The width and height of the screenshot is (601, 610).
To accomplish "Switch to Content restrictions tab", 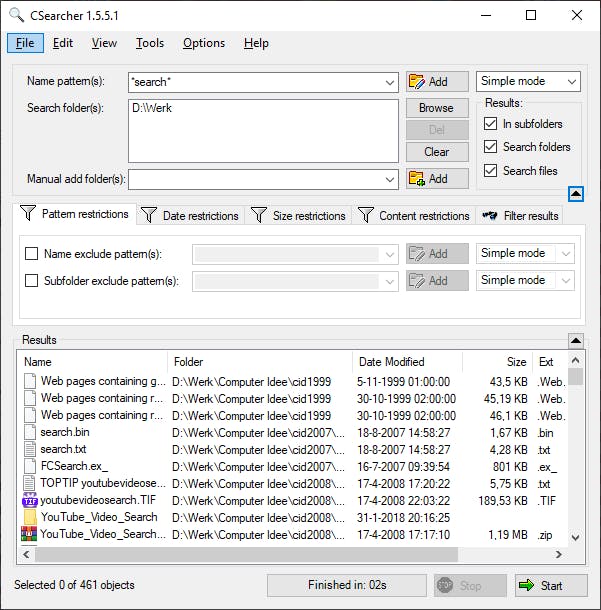I will (x=414, y=216).
